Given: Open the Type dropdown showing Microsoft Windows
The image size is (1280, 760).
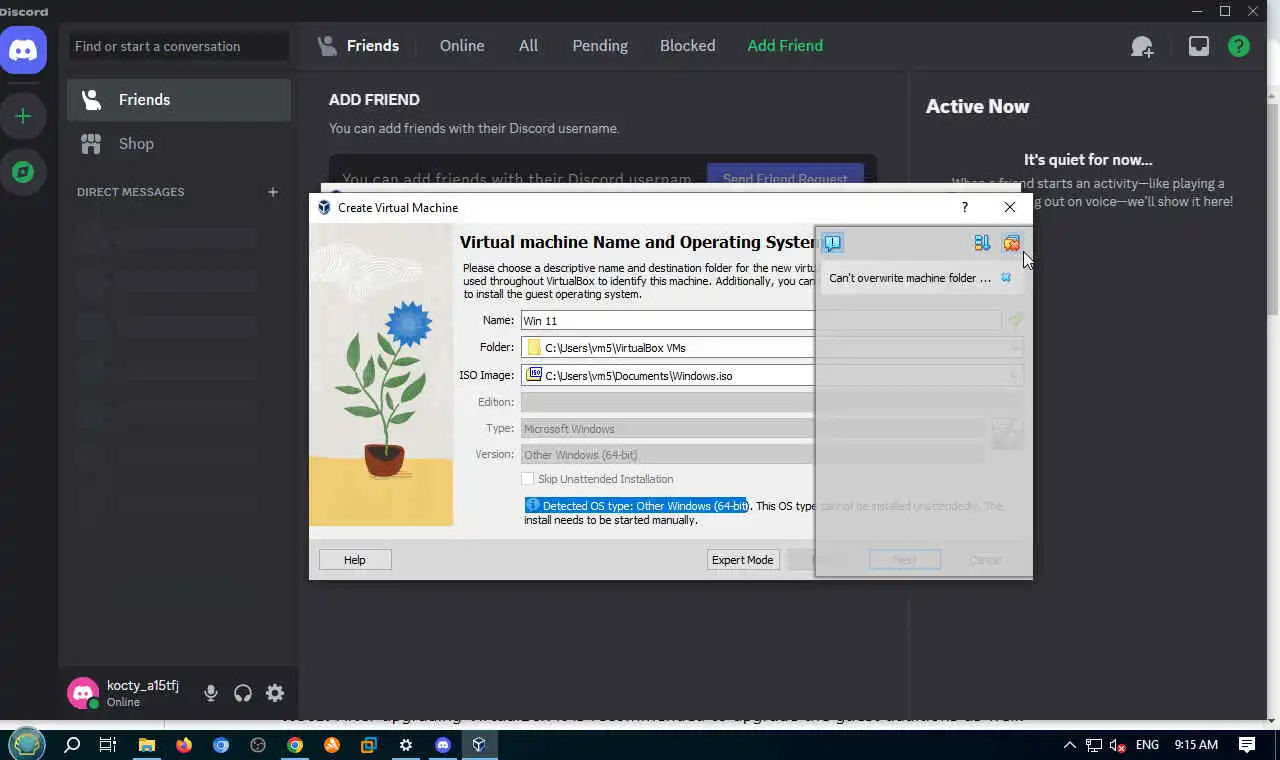Looking at the screenshot, I should (752, 428).
